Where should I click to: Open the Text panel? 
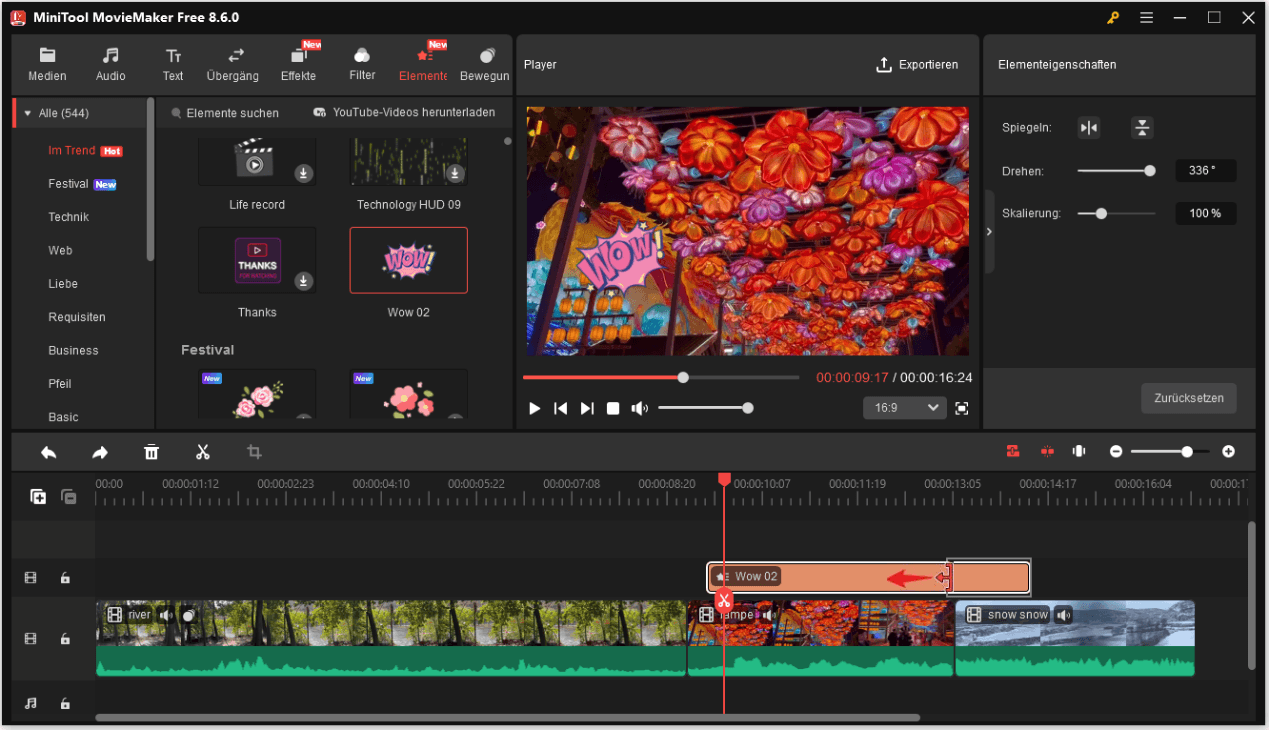tap(172, 62)
